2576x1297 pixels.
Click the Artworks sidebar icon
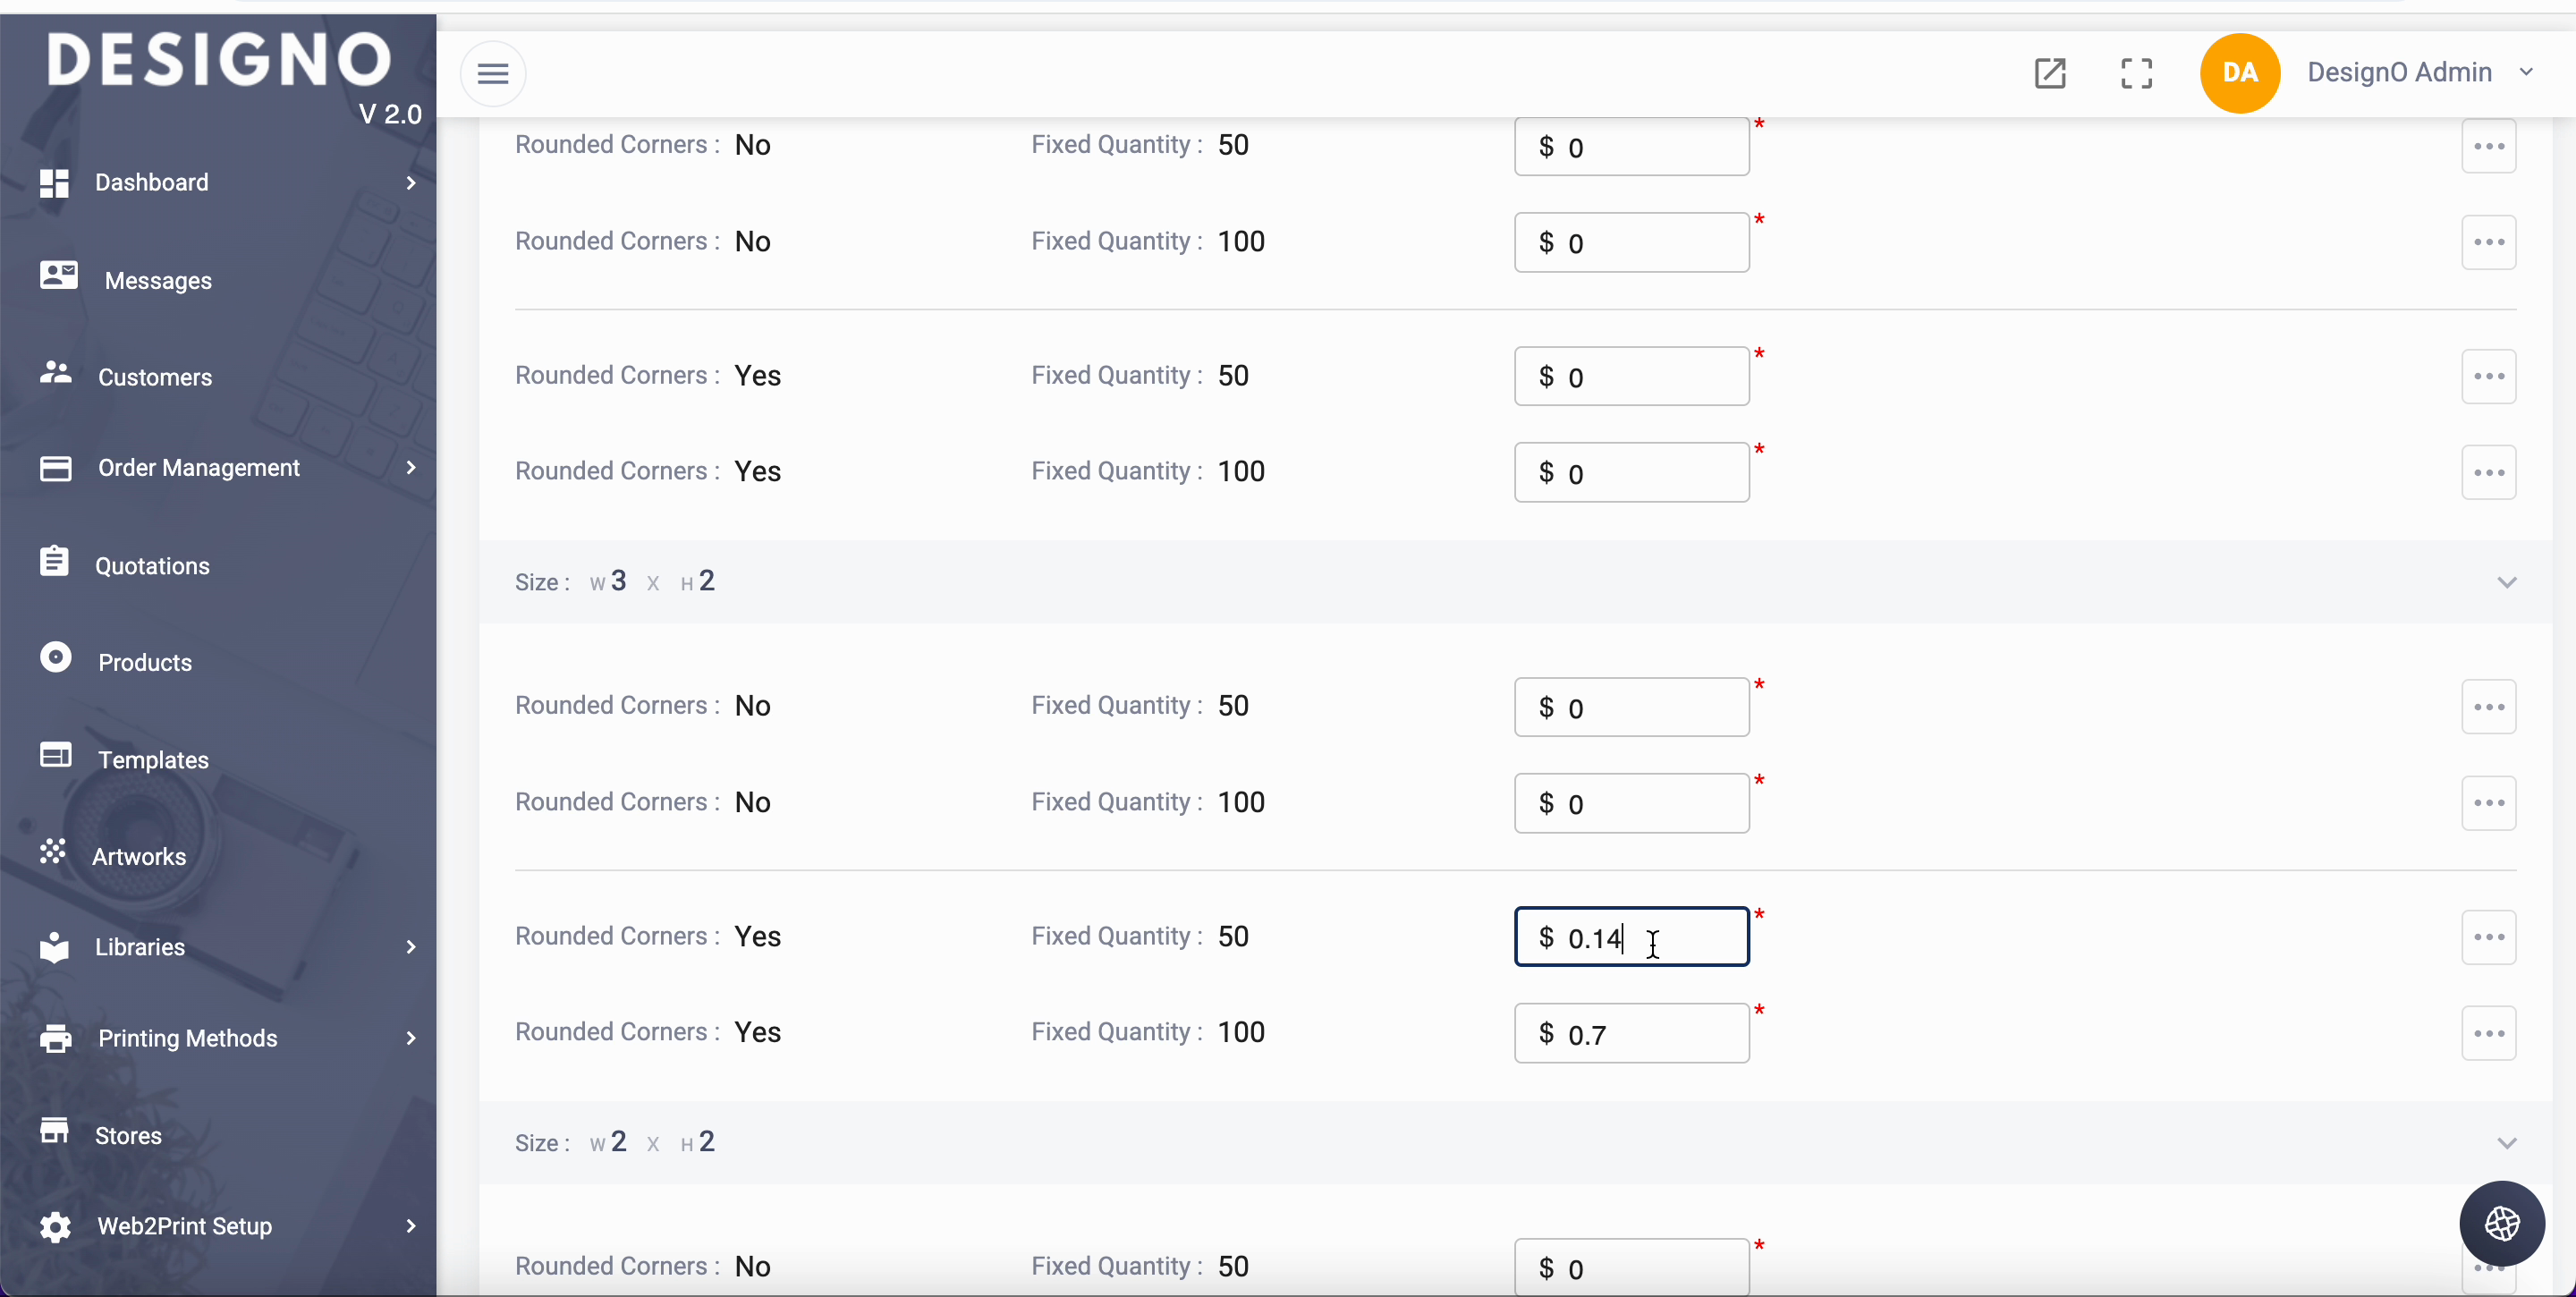coord(53,852)
